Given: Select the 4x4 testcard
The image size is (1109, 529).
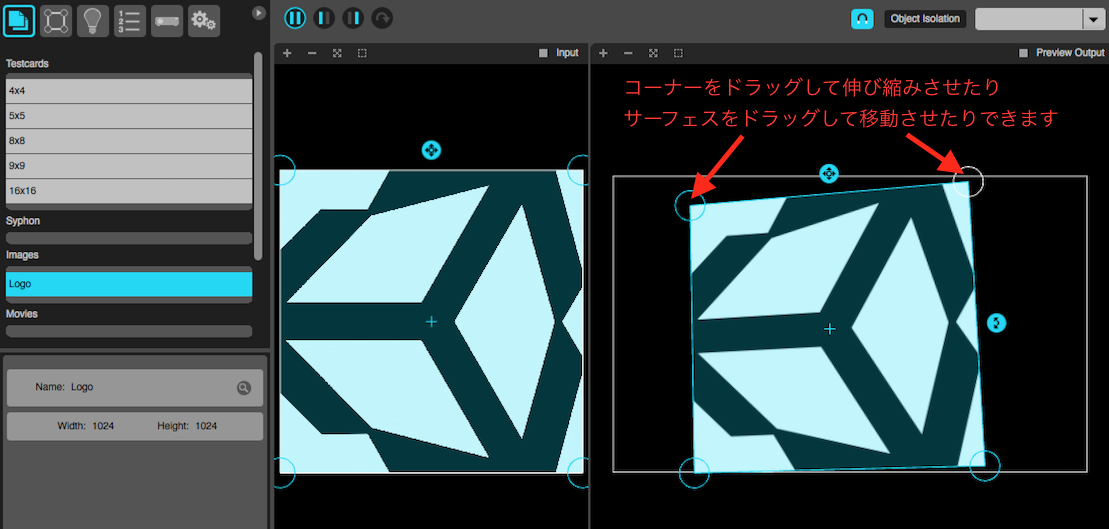Looking at the screenshot, I should [x=129, y=91].
